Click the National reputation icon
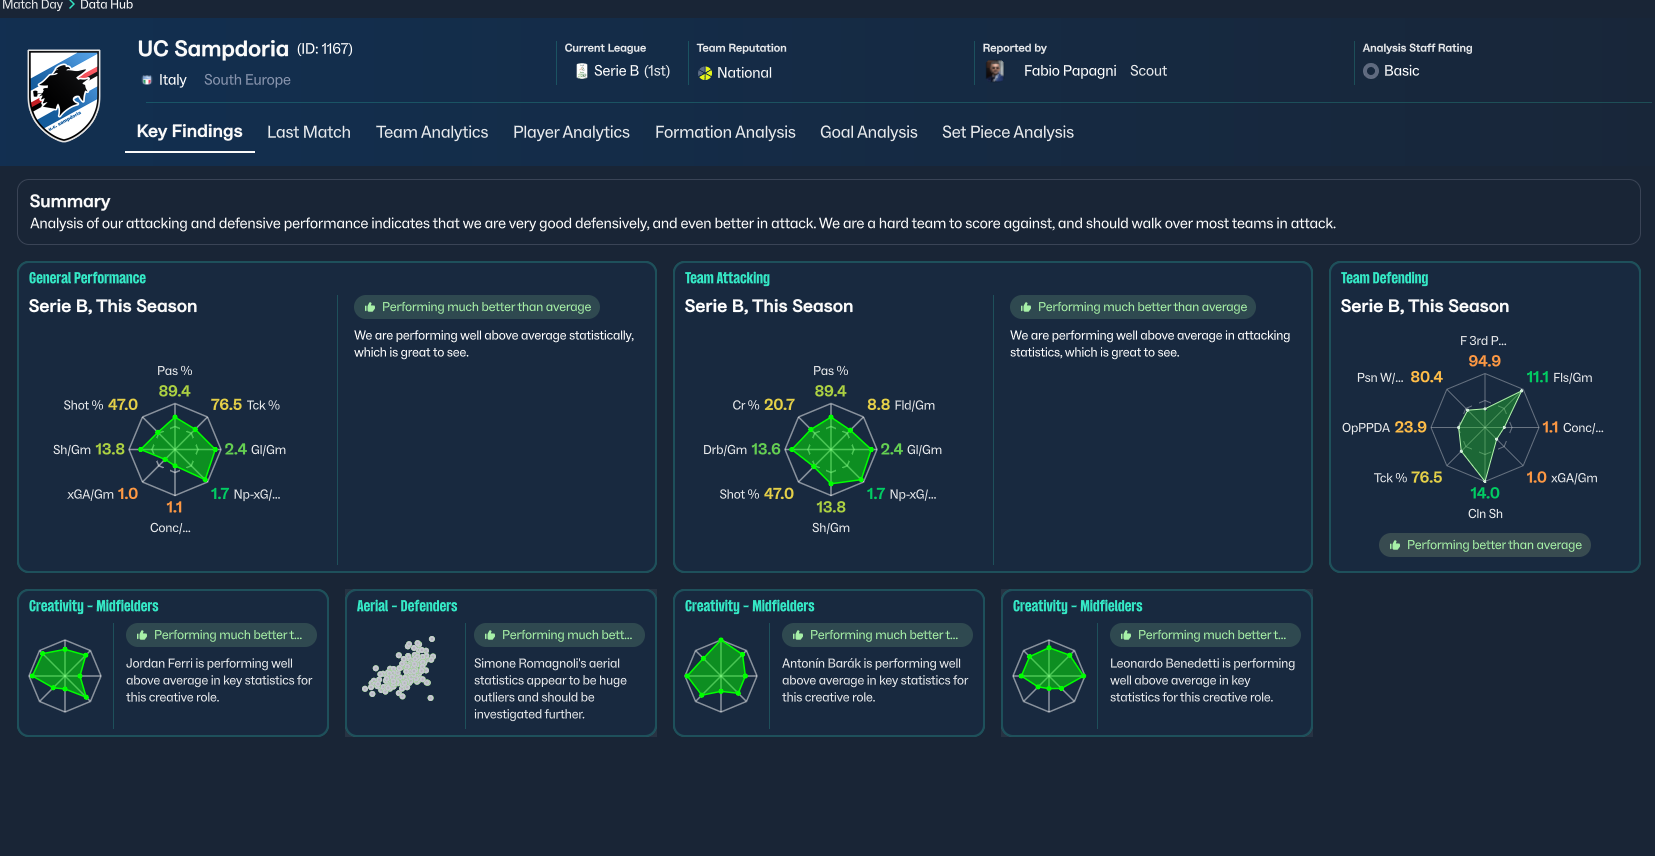 click(x=705, y=73)
